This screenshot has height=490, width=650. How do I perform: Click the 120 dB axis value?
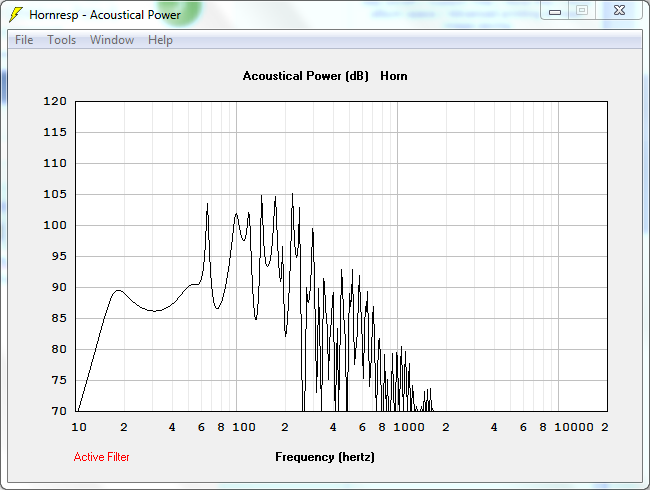click(x=55, y=101)
